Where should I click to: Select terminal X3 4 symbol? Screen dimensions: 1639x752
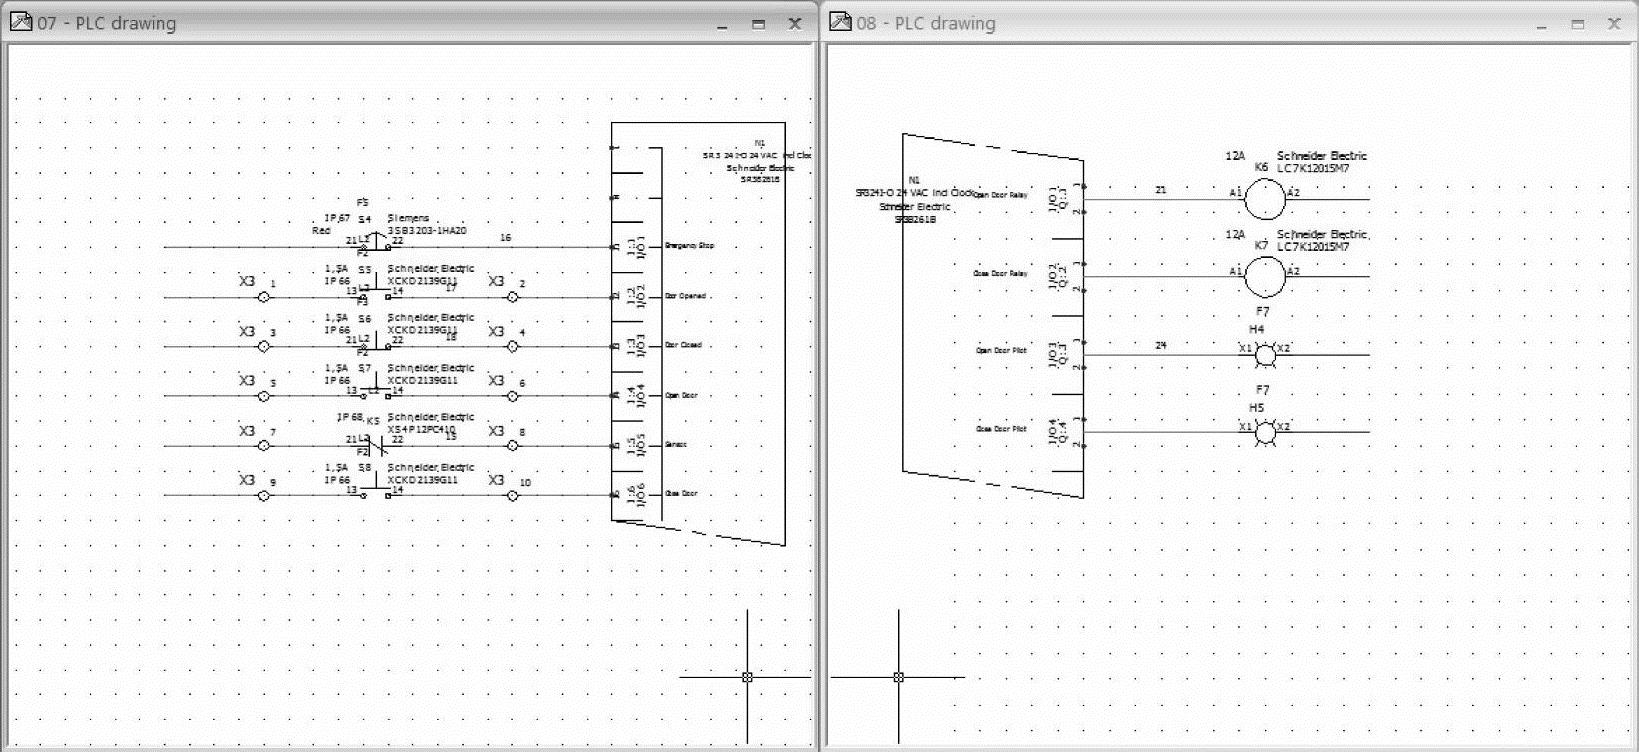pyautogui.click(x=513, y=347)
